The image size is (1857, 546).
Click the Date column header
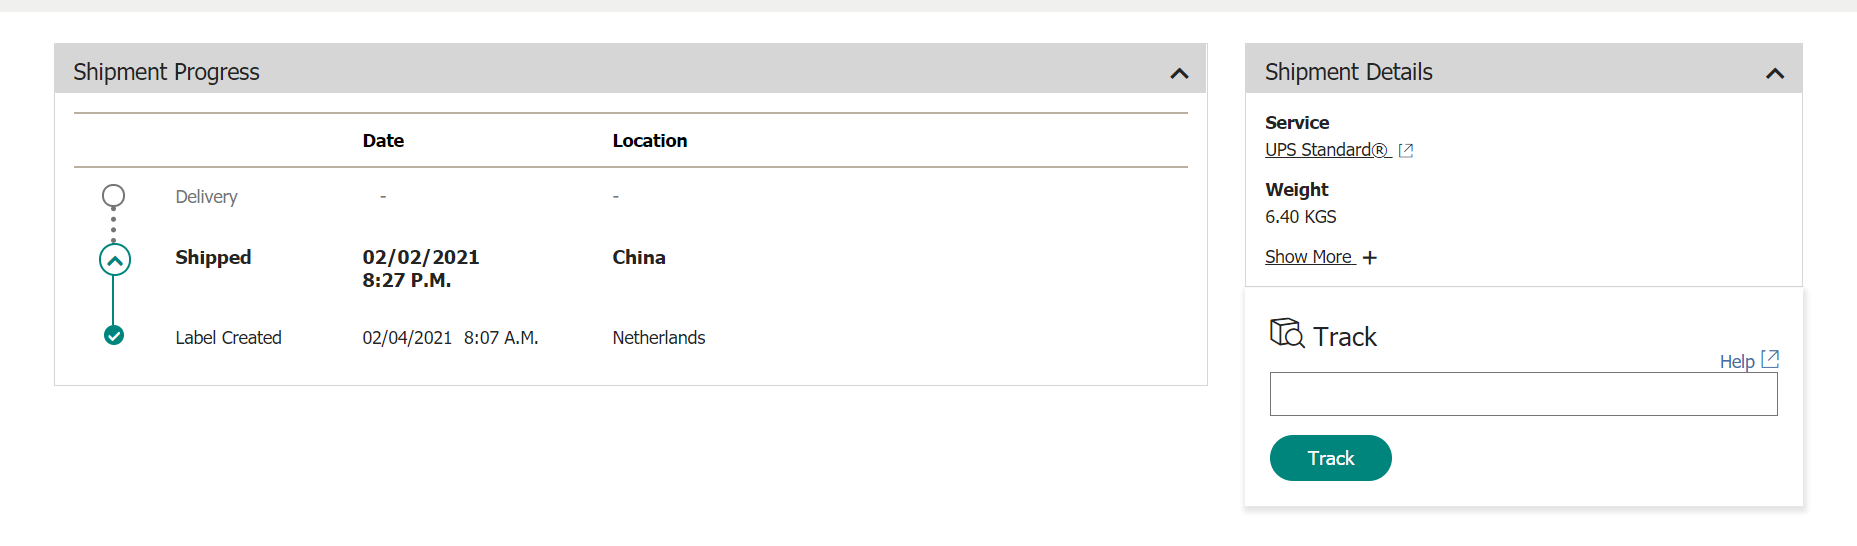pyautogui.click(x=383, y=141)
